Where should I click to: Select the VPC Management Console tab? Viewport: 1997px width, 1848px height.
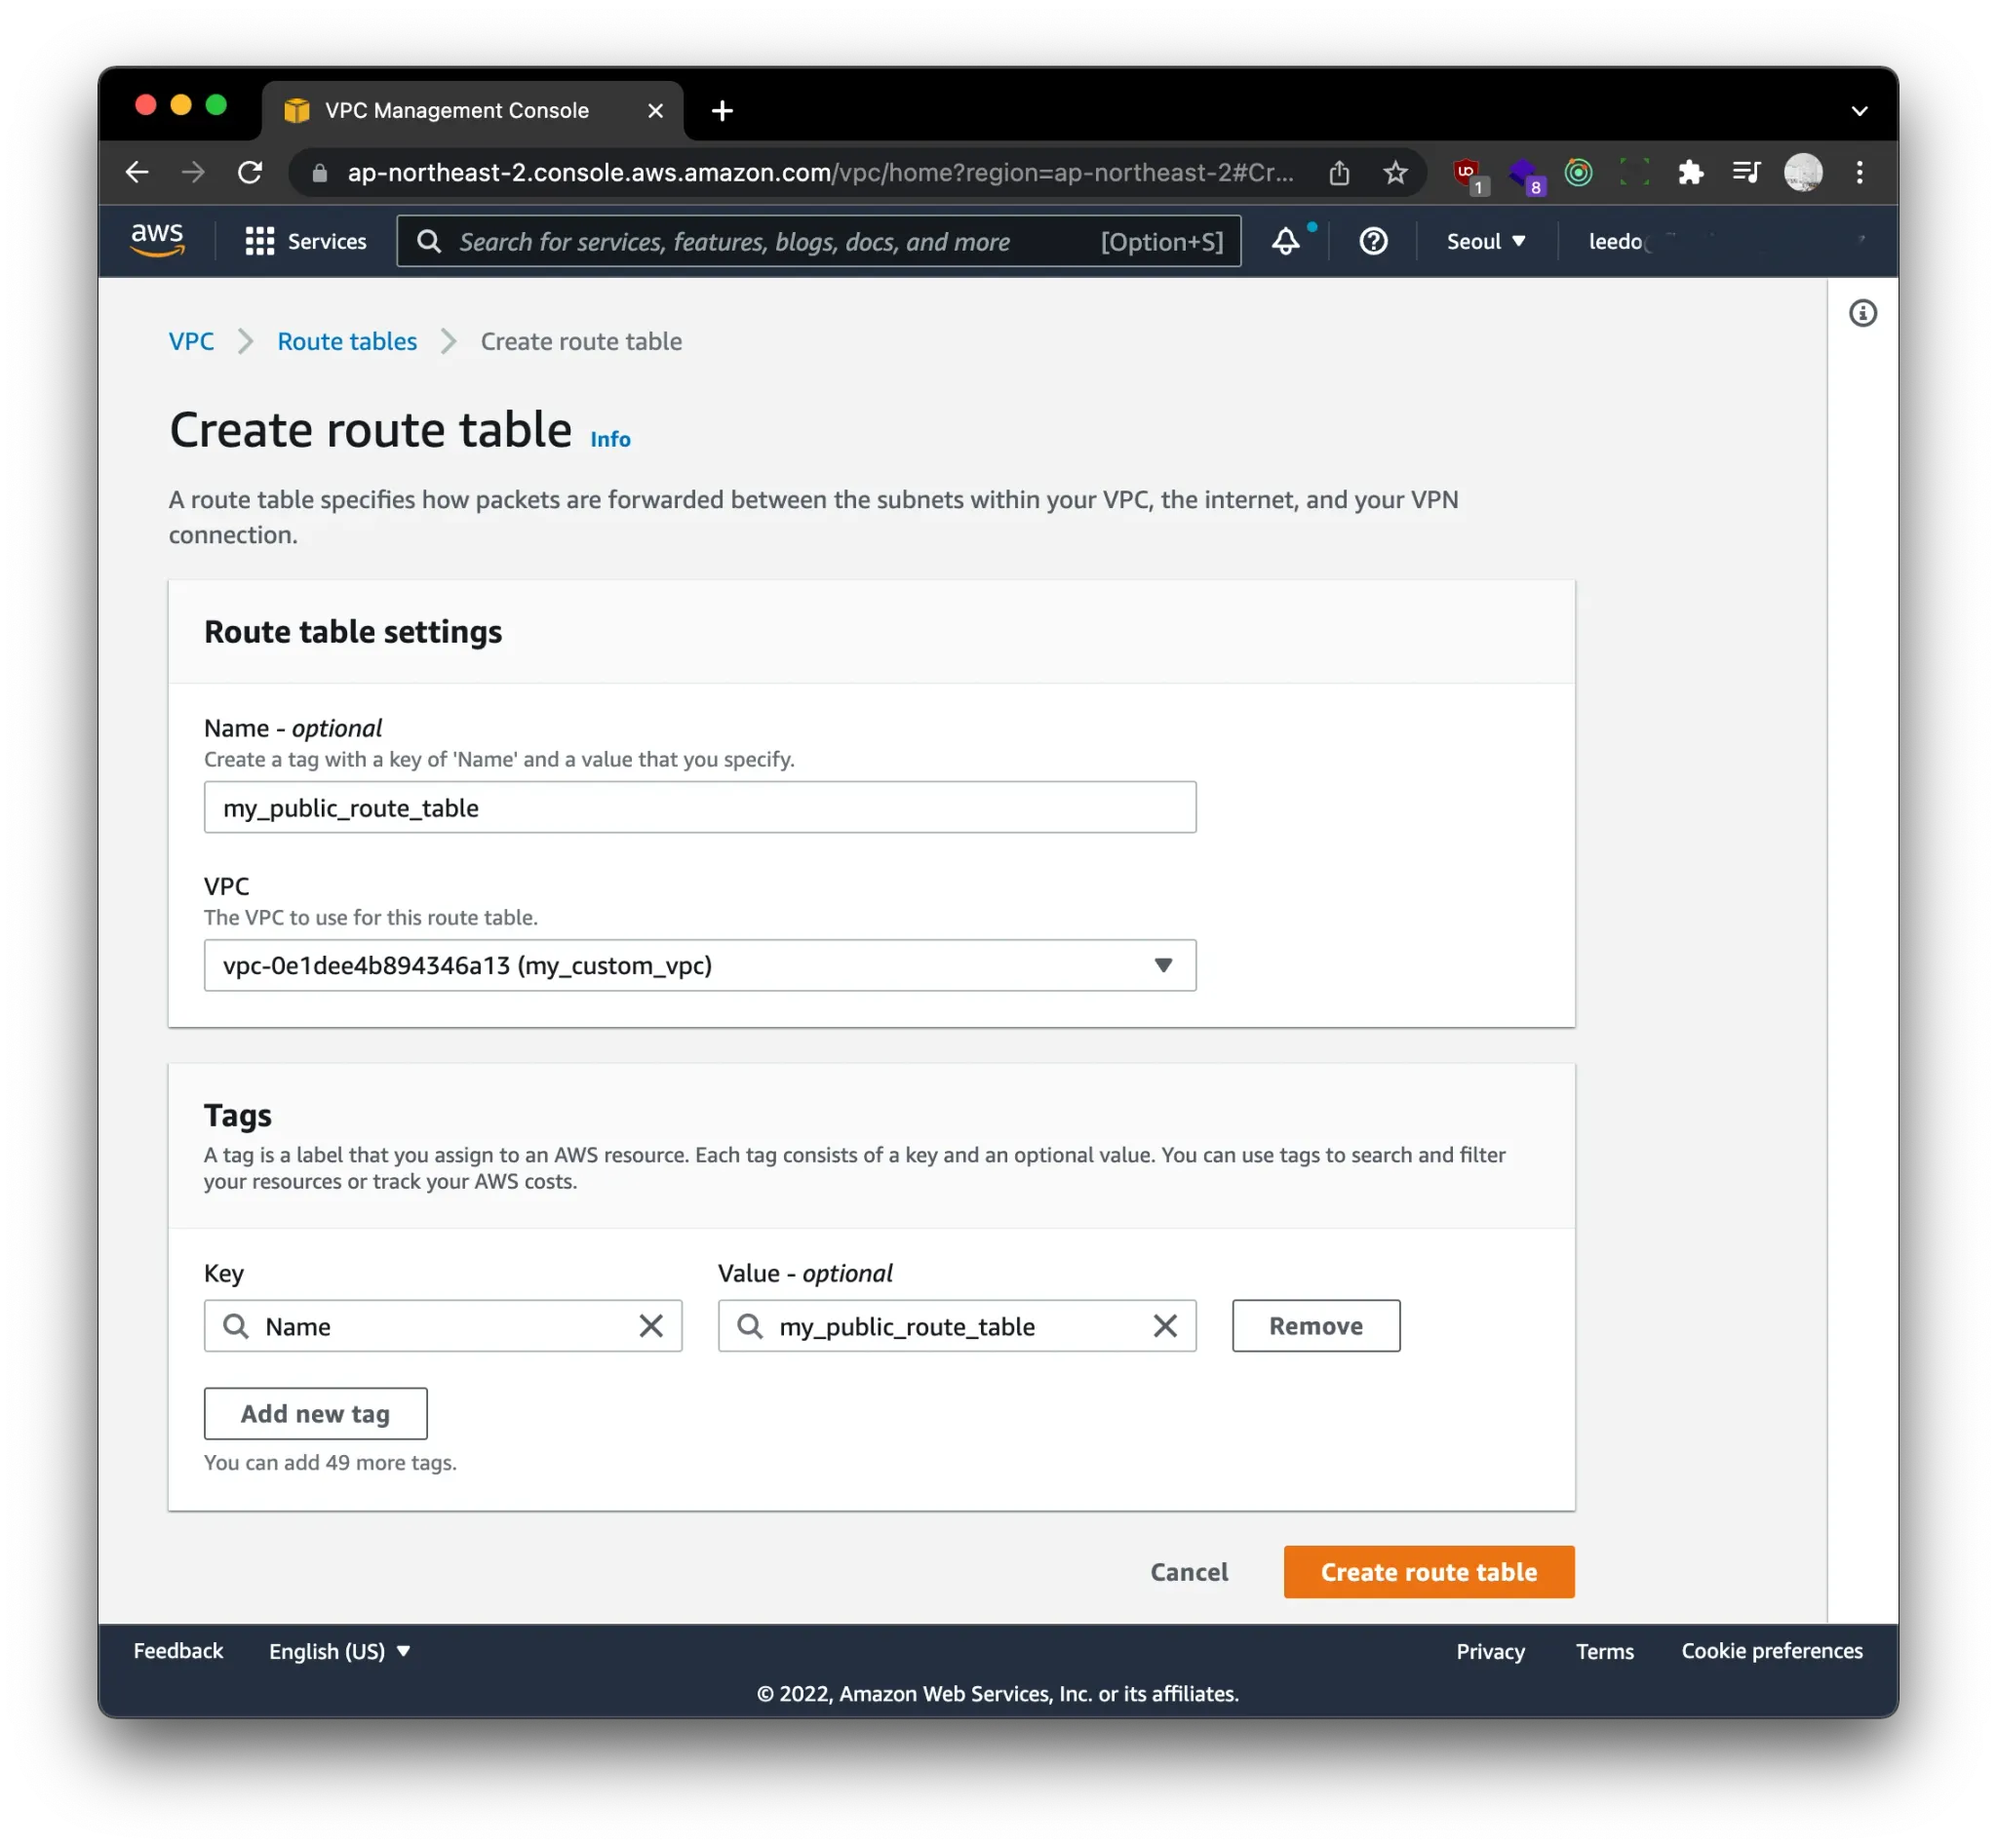tap(456, 110)
